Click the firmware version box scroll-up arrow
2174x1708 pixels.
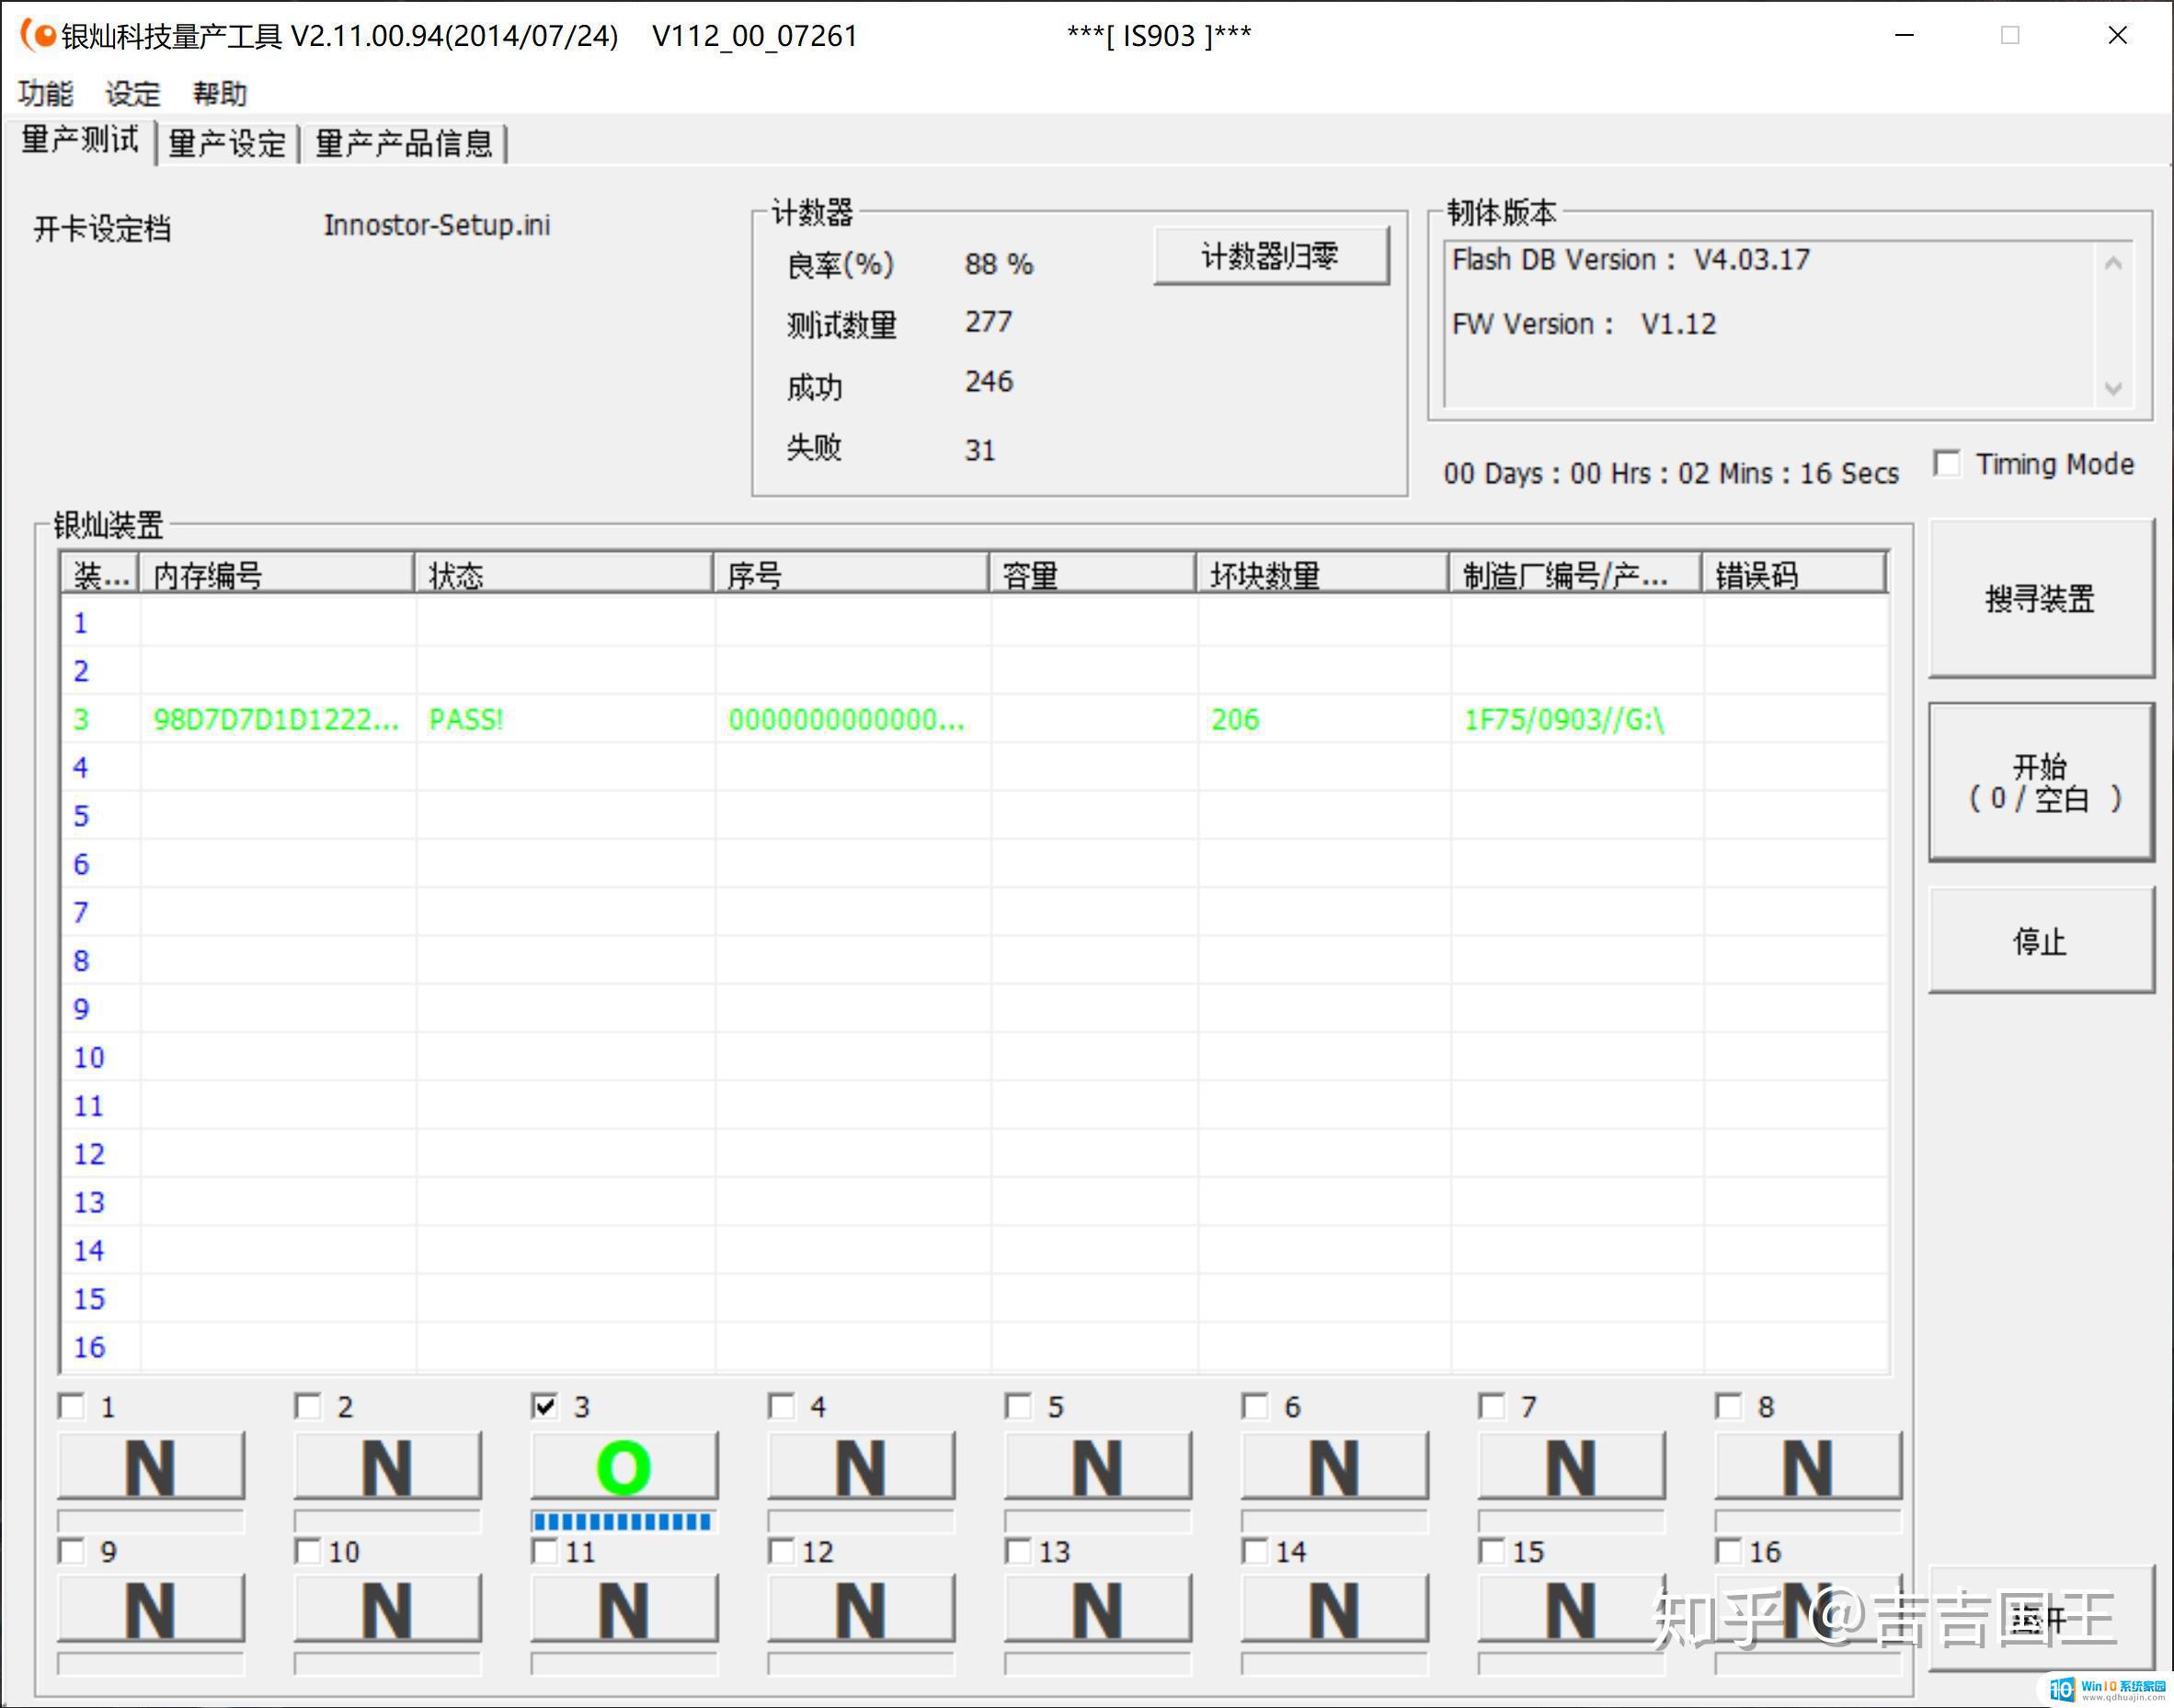pos(2113,263)
